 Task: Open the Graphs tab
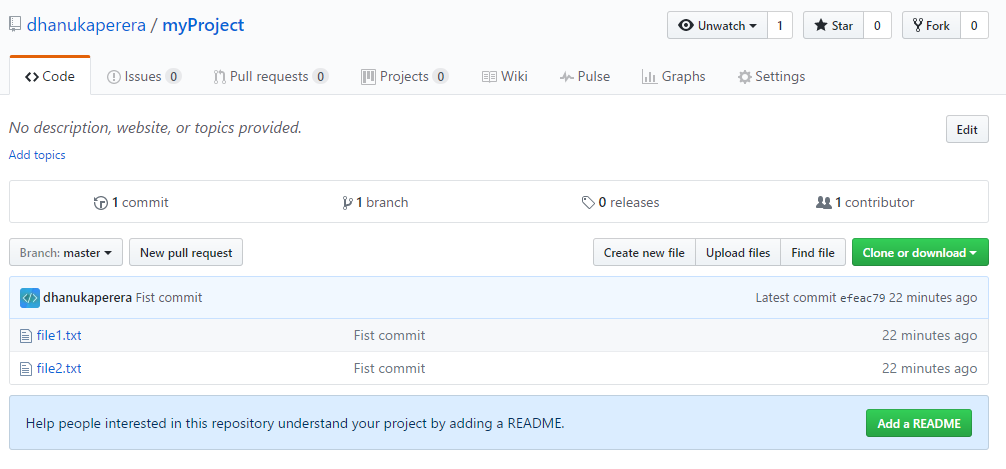tap(674, 76)
